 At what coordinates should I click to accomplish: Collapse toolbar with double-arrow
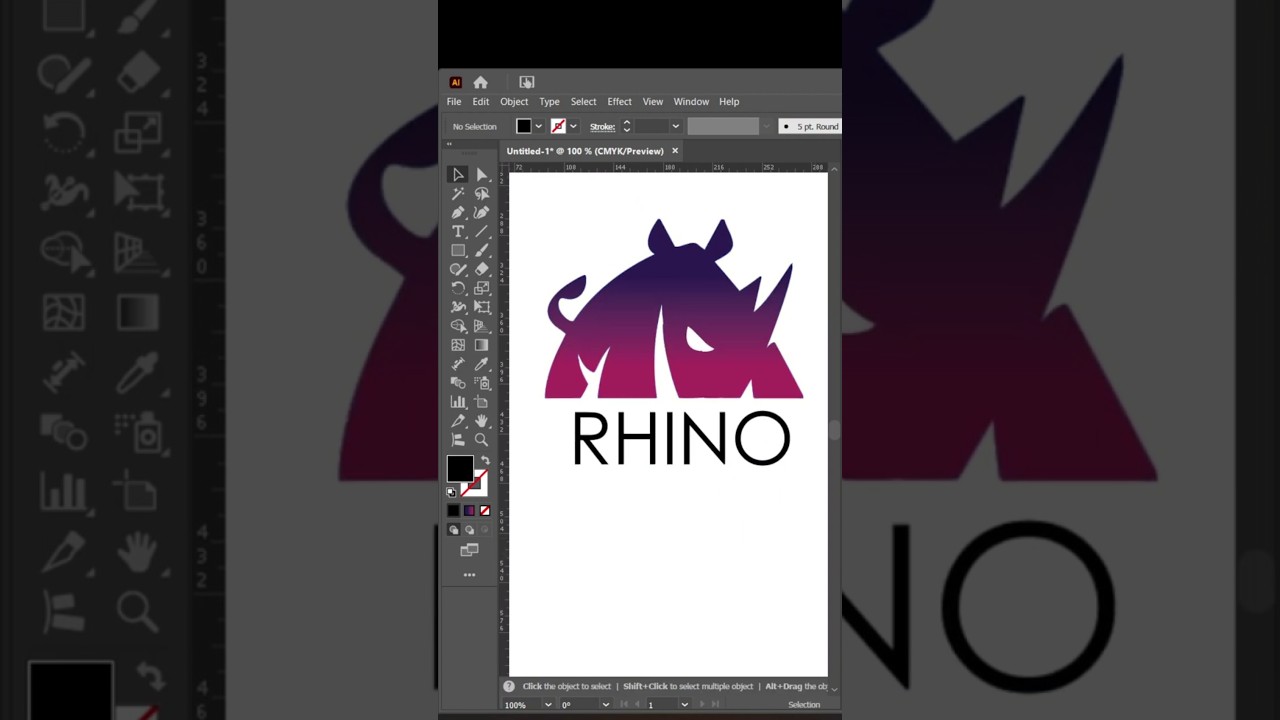click(449, 144)
